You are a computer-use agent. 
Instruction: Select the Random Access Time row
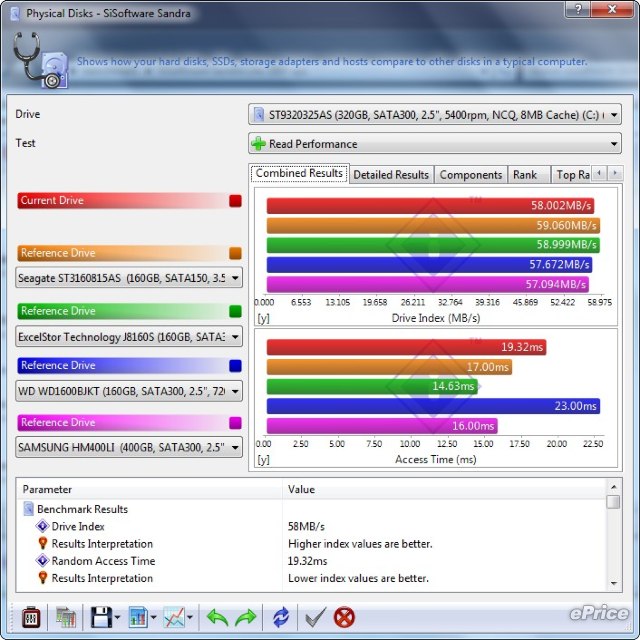coord(103,561)
